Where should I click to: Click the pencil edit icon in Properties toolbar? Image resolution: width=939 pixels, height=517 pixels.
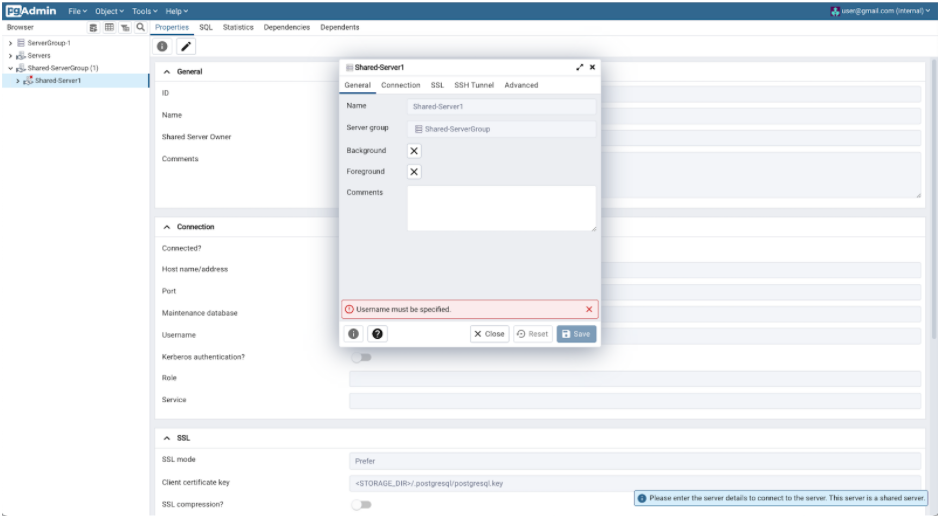pos(186,47)
